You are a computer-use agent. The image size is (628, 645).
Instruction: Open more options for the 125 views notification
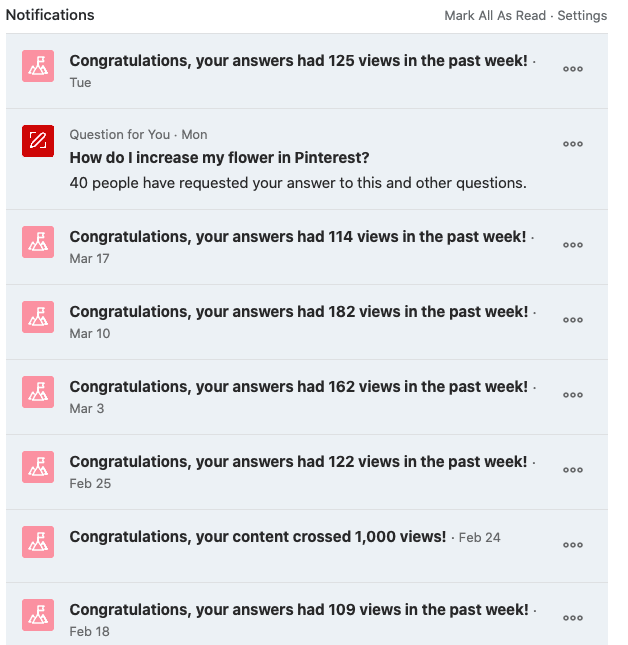click(x=573, y=69)
